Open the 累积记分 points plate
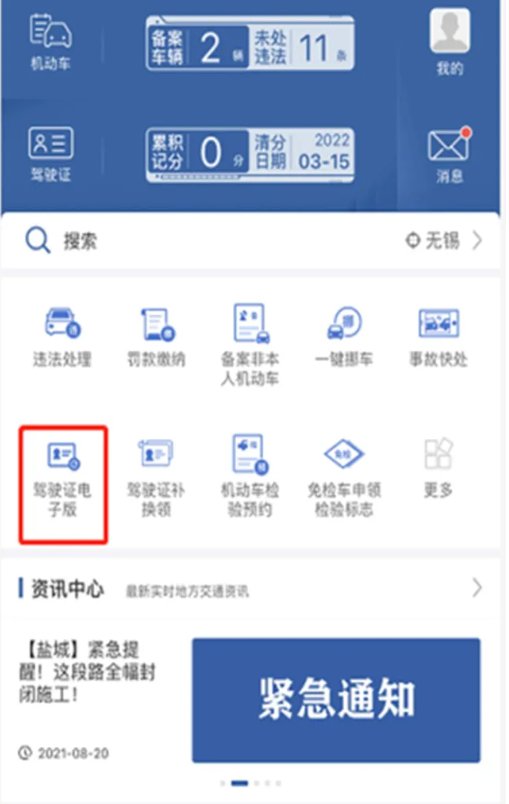The height and width of the screenshot is (804, 509). click(197, 153)
